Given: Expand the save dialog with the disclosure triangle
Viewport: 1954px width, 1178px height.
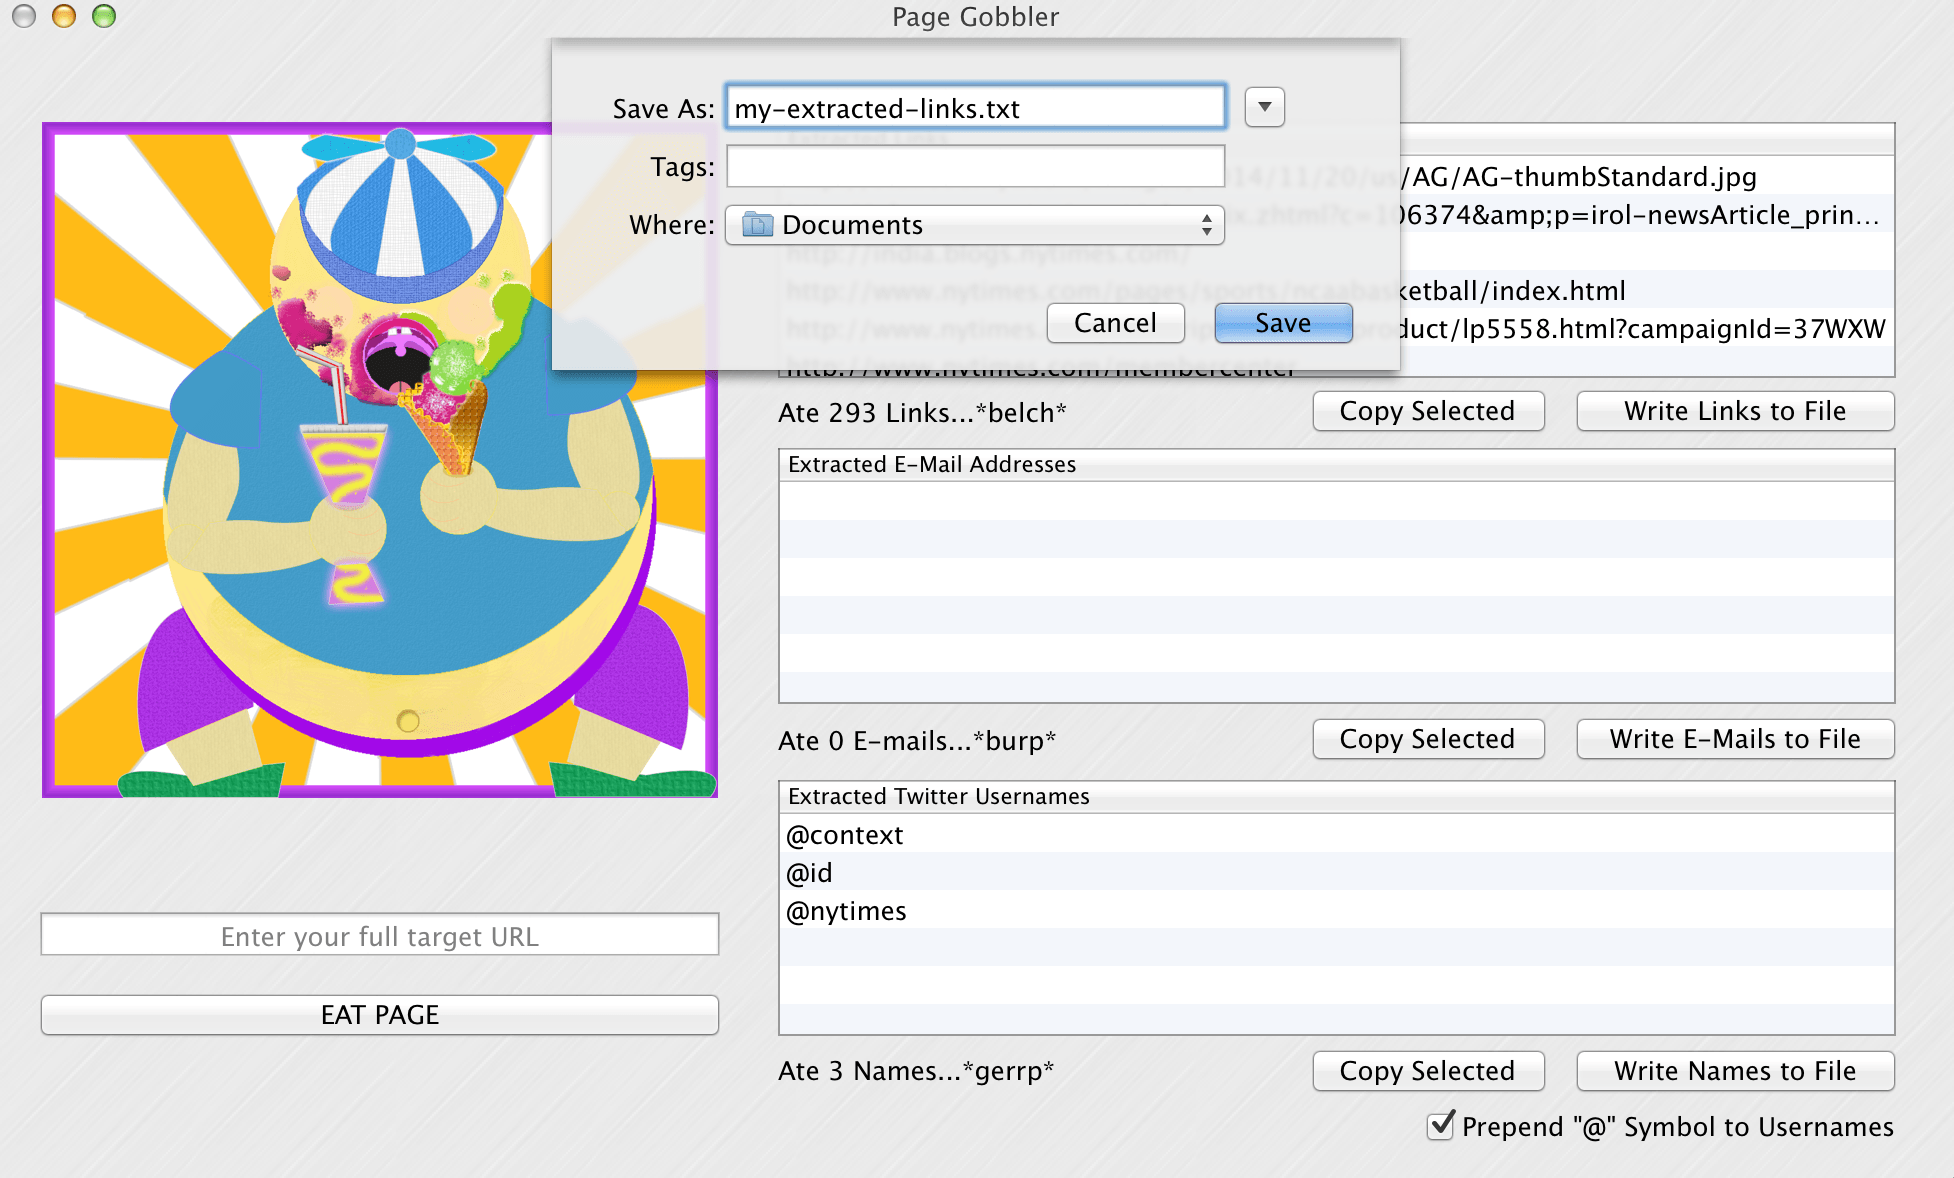Looking at the screenshot, I should coord(1264,107).
